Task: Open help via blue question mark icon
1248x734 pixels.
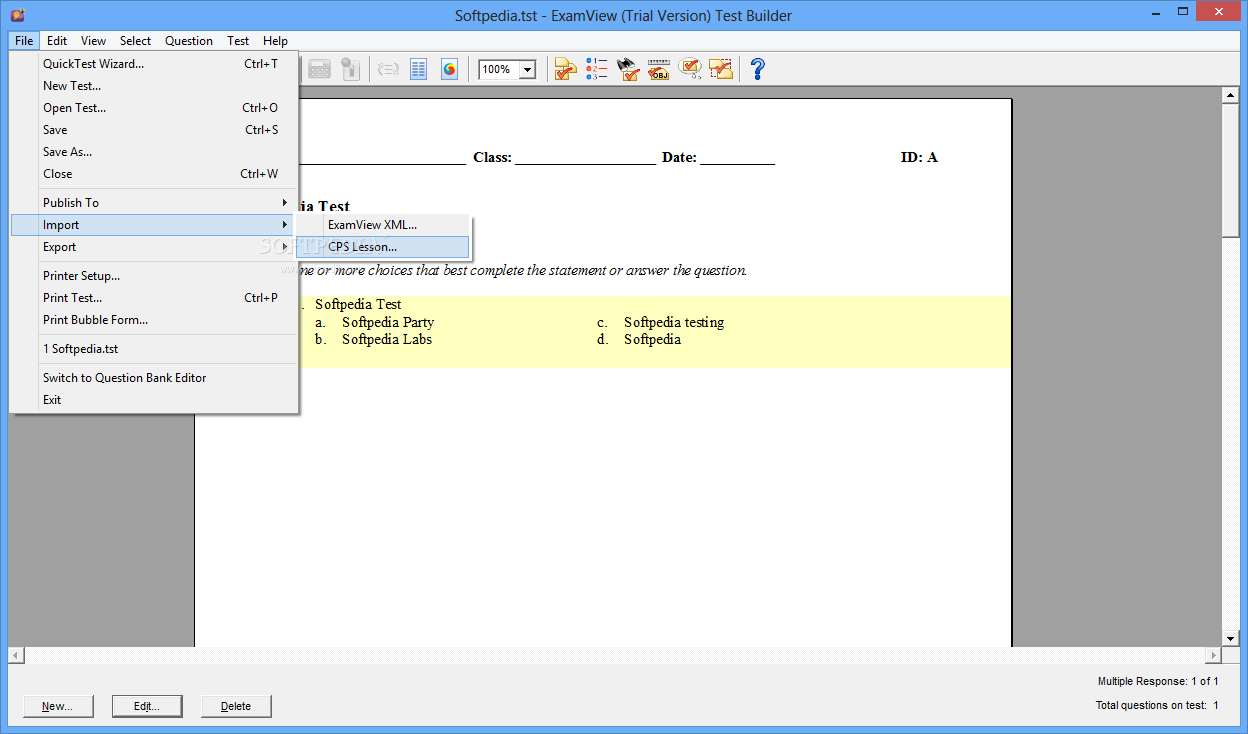Action: click(x=757, y=69)
